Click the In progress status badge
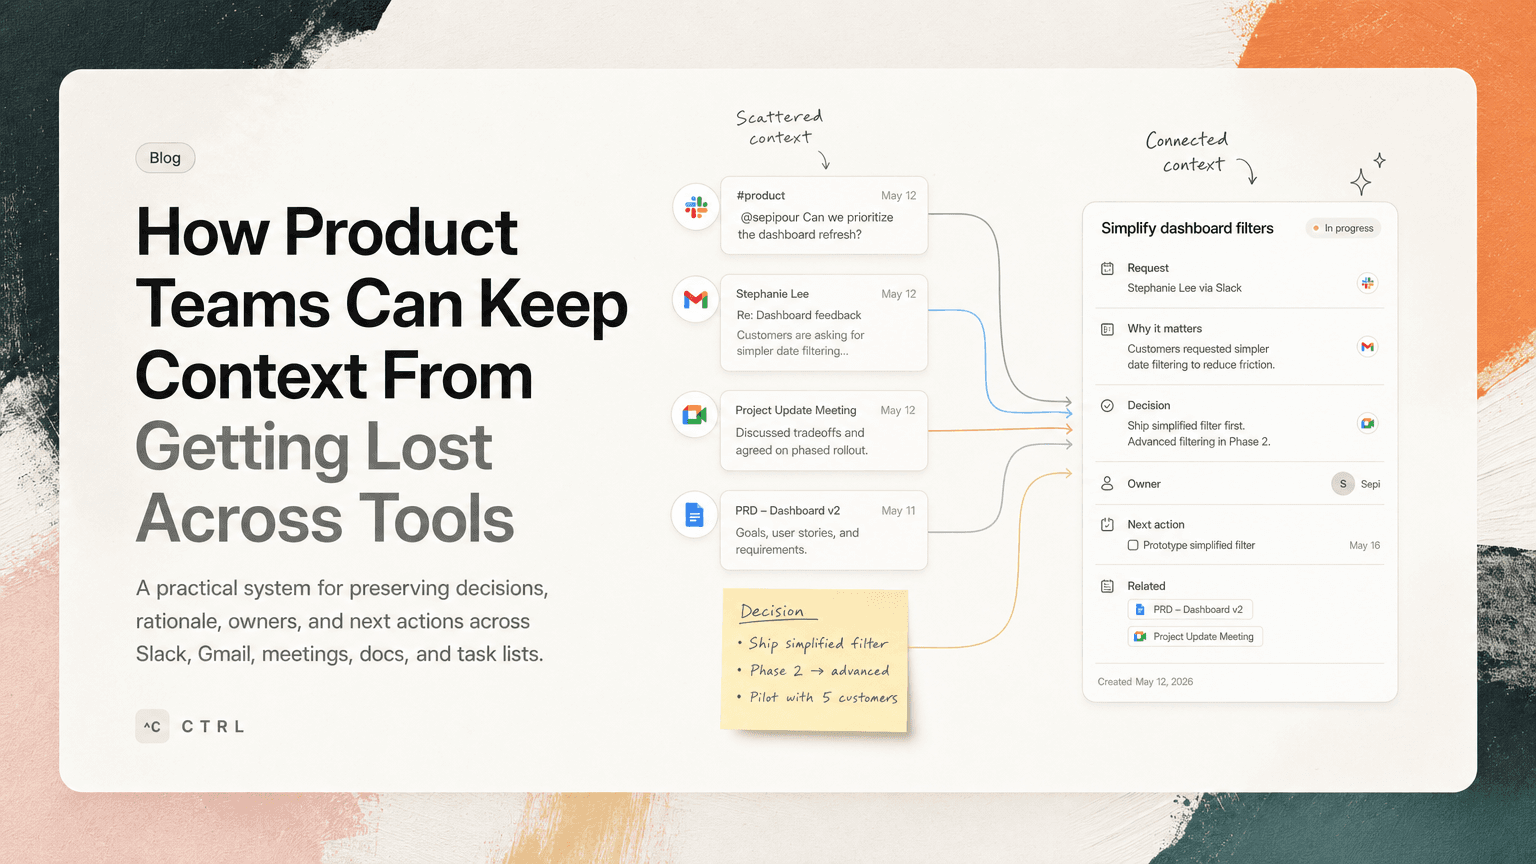The width and height of the screenshot is (1536, 864). (x=1343, y=228)
